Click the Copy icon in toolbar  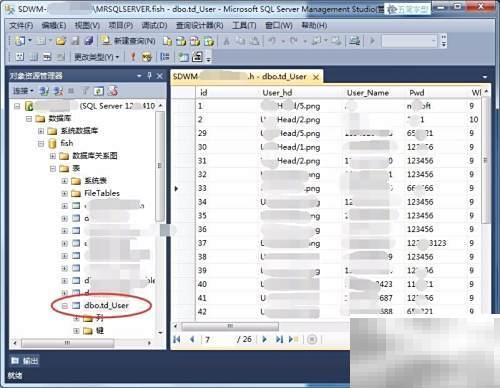(240, 41)
